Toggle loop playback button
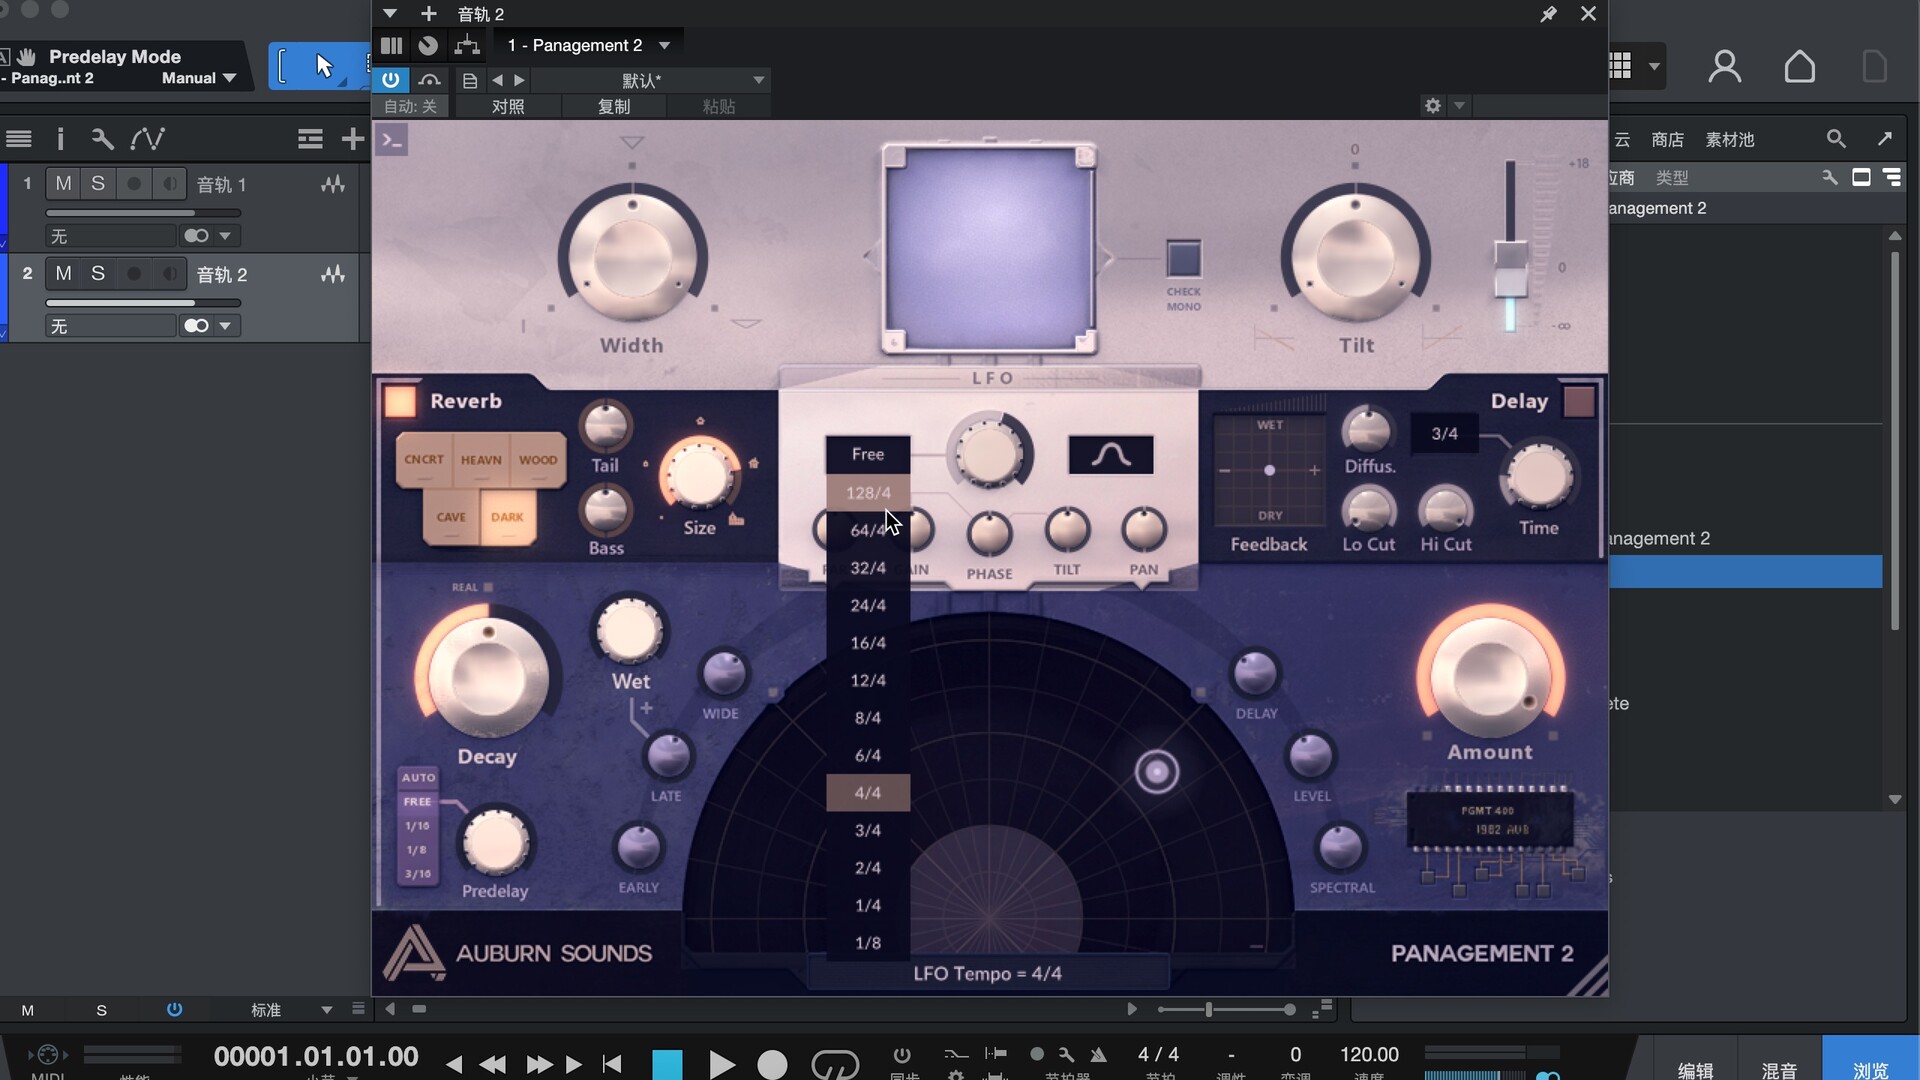 pos(835,1064)
